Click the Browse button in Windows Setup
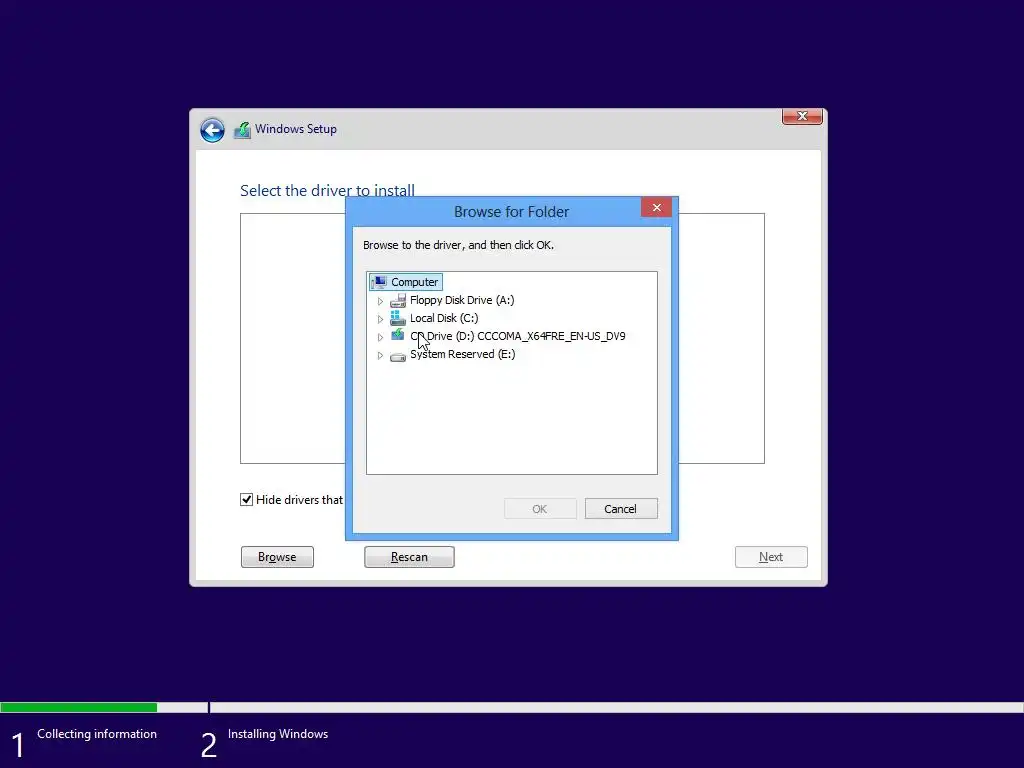The width and height of the screenshot is (1024, 768). (278, 557)
